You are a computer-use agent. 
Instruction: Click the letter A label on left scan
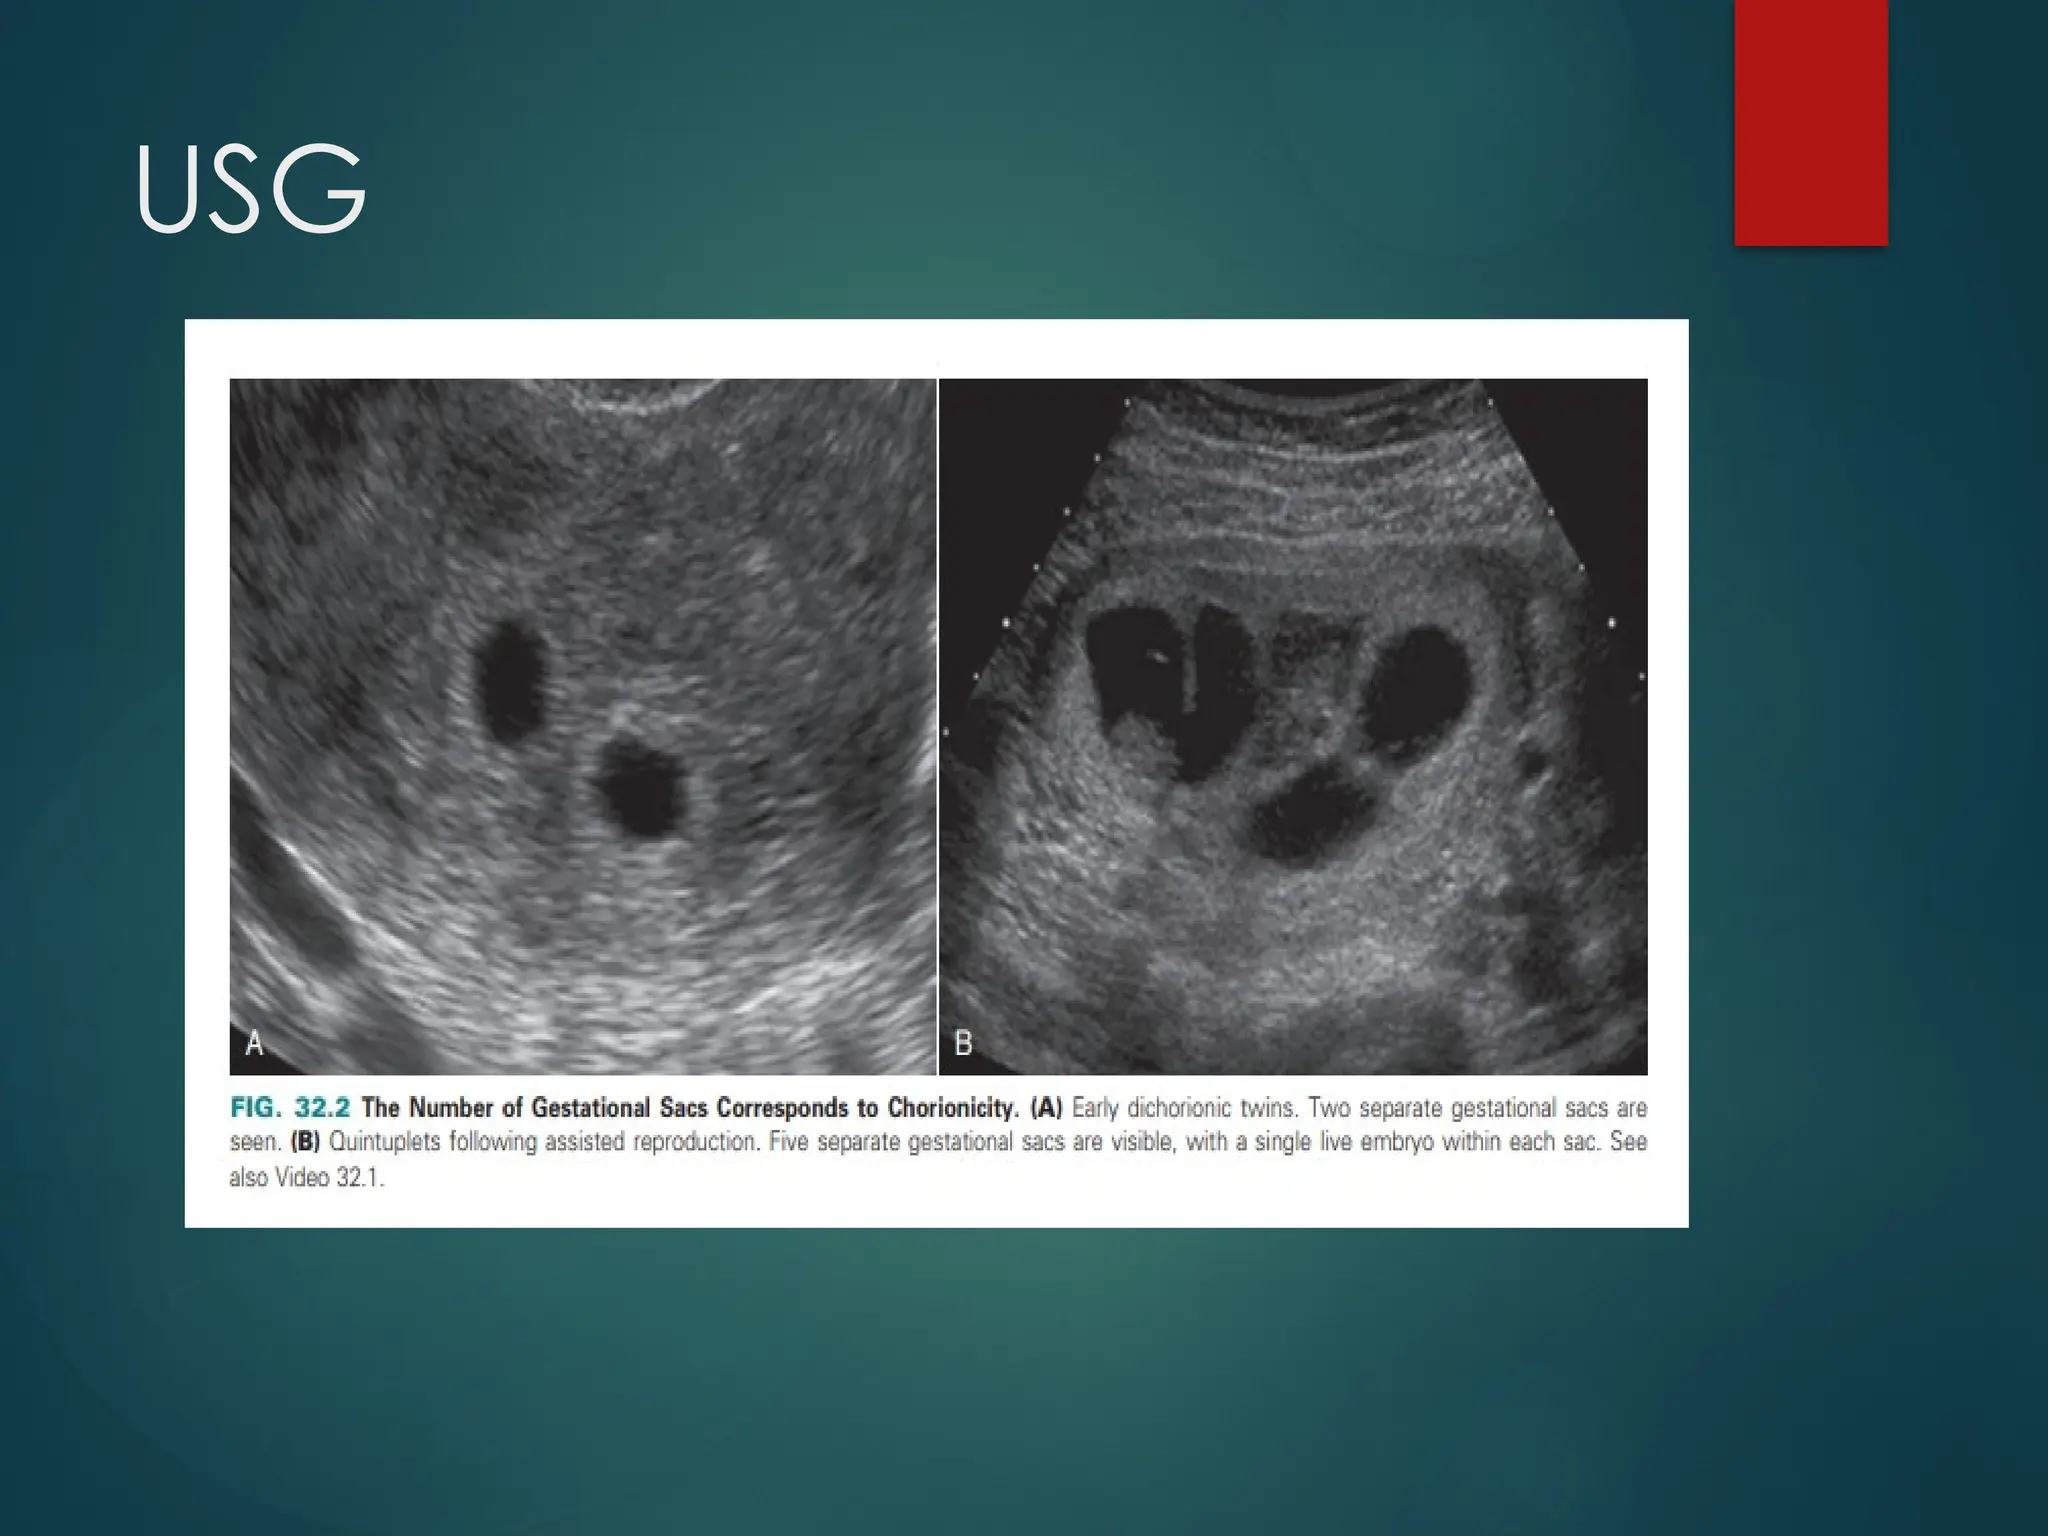(255, 1044)
